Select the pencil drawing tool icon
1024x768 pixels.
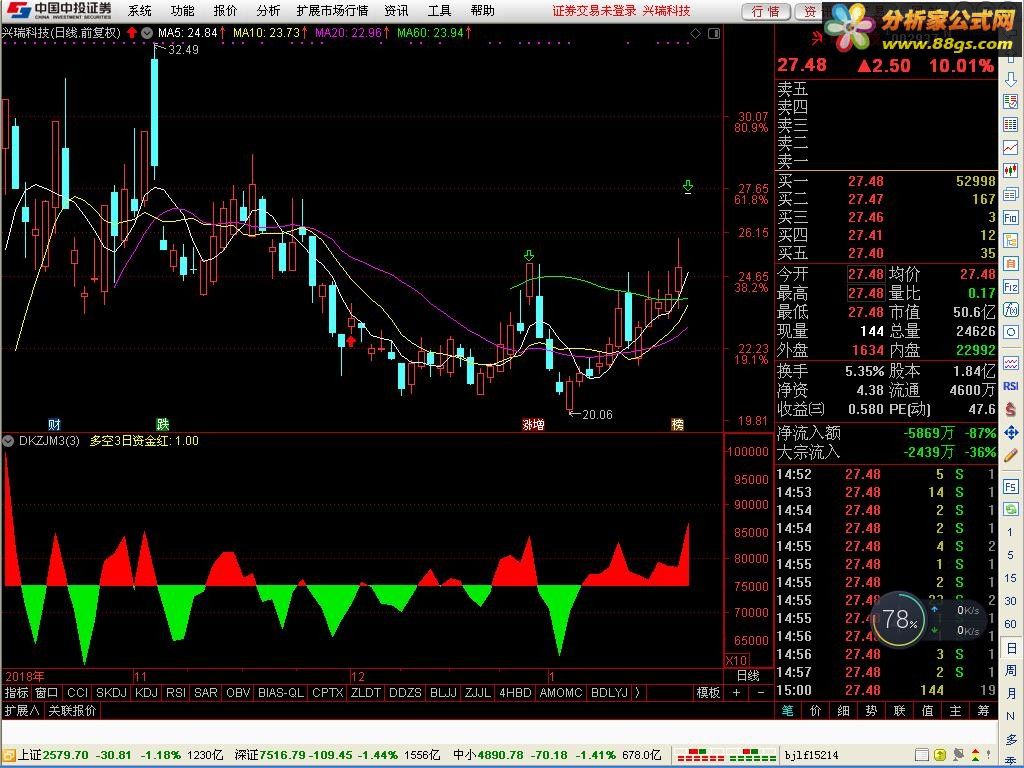coord(1010,455)
